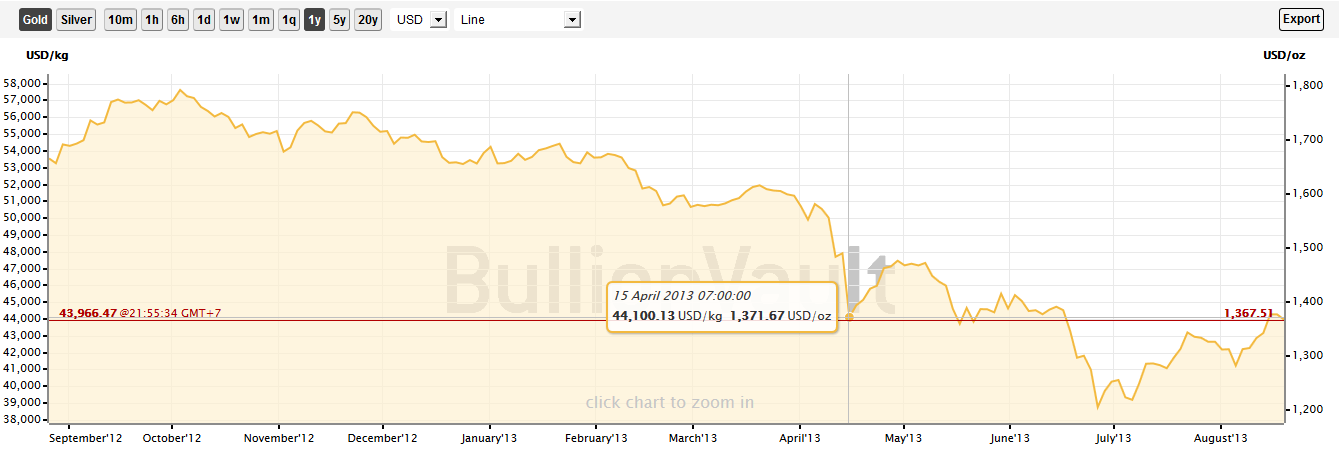Click the 15 April 2013 data point marker
Image resolution: width=1339 pixels, height=459 pixels.
coord(849,317)
